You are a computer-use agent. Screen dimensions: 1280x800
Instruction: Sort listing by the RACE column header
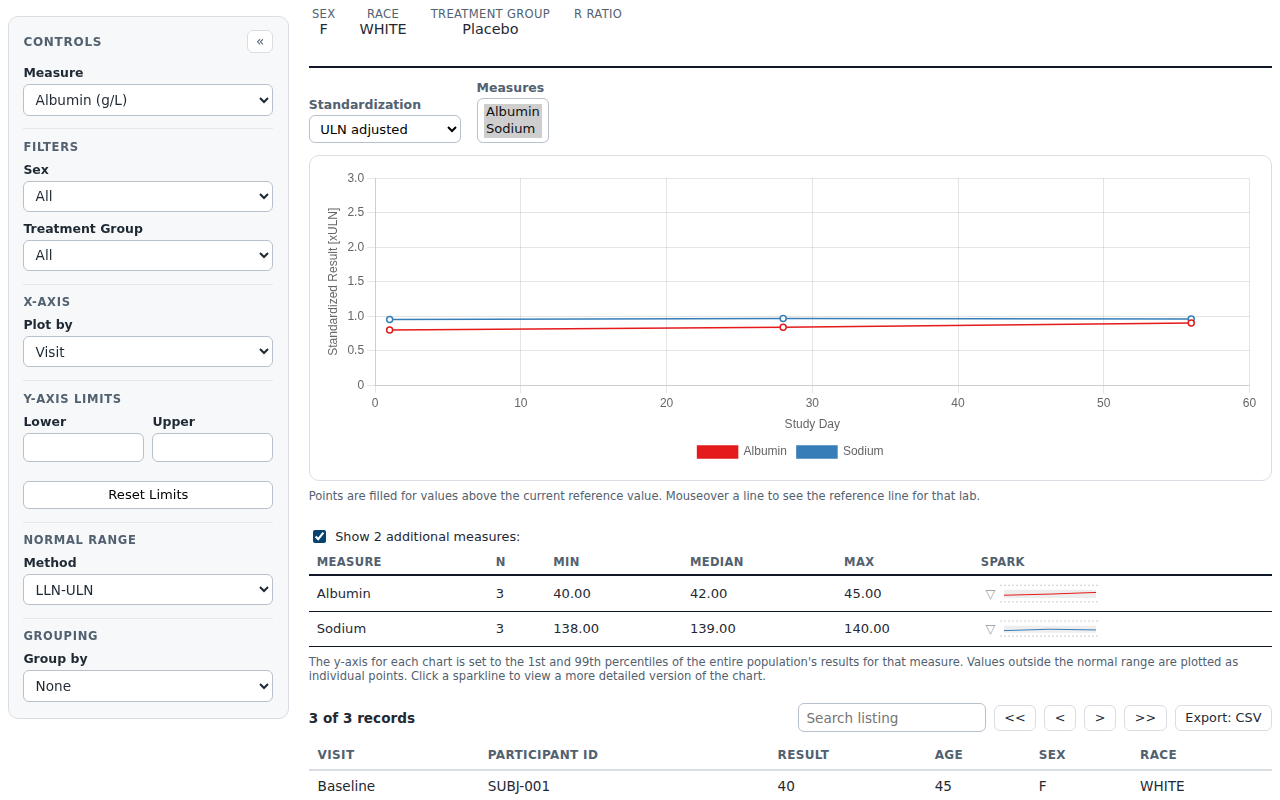click(x=1158, y=755)
